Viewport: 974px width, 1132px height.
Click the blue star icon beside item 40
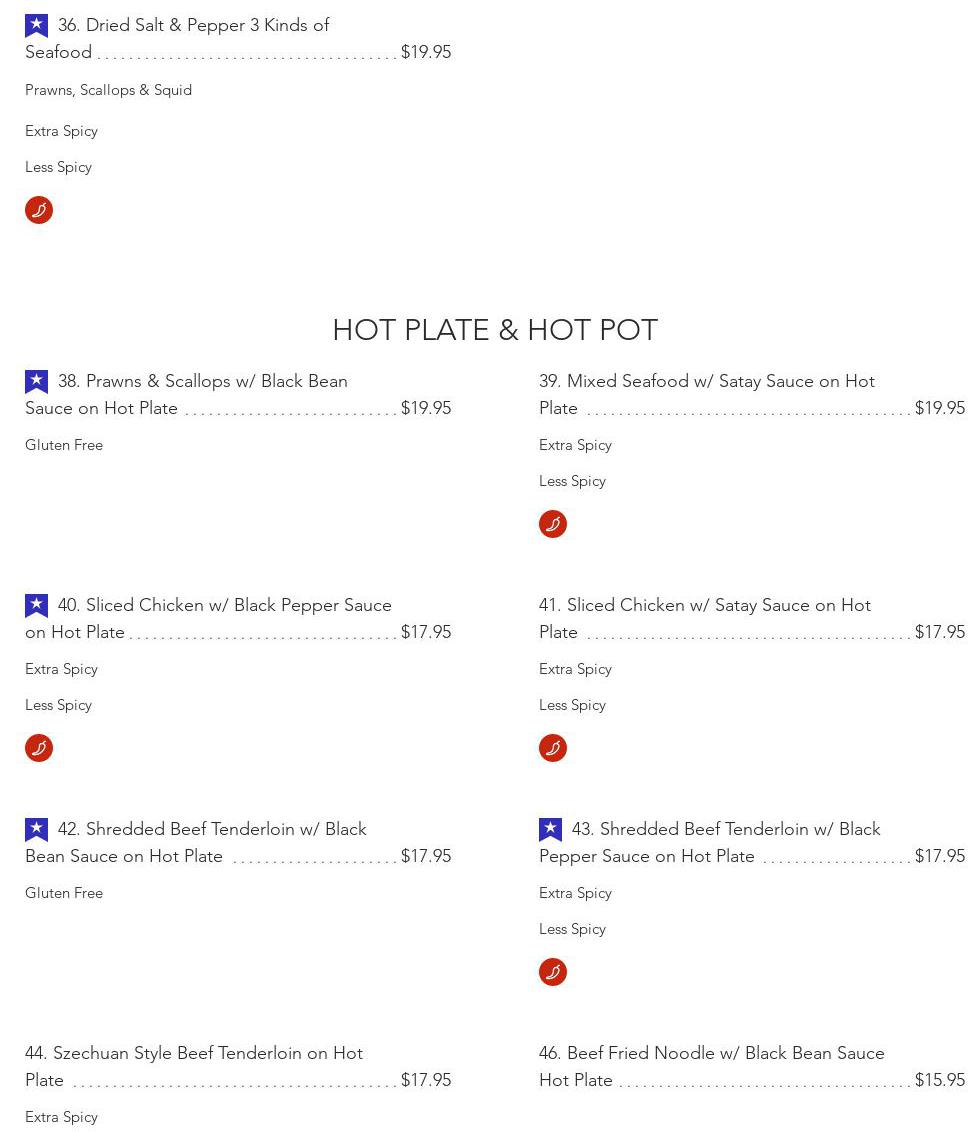[36, 605]
